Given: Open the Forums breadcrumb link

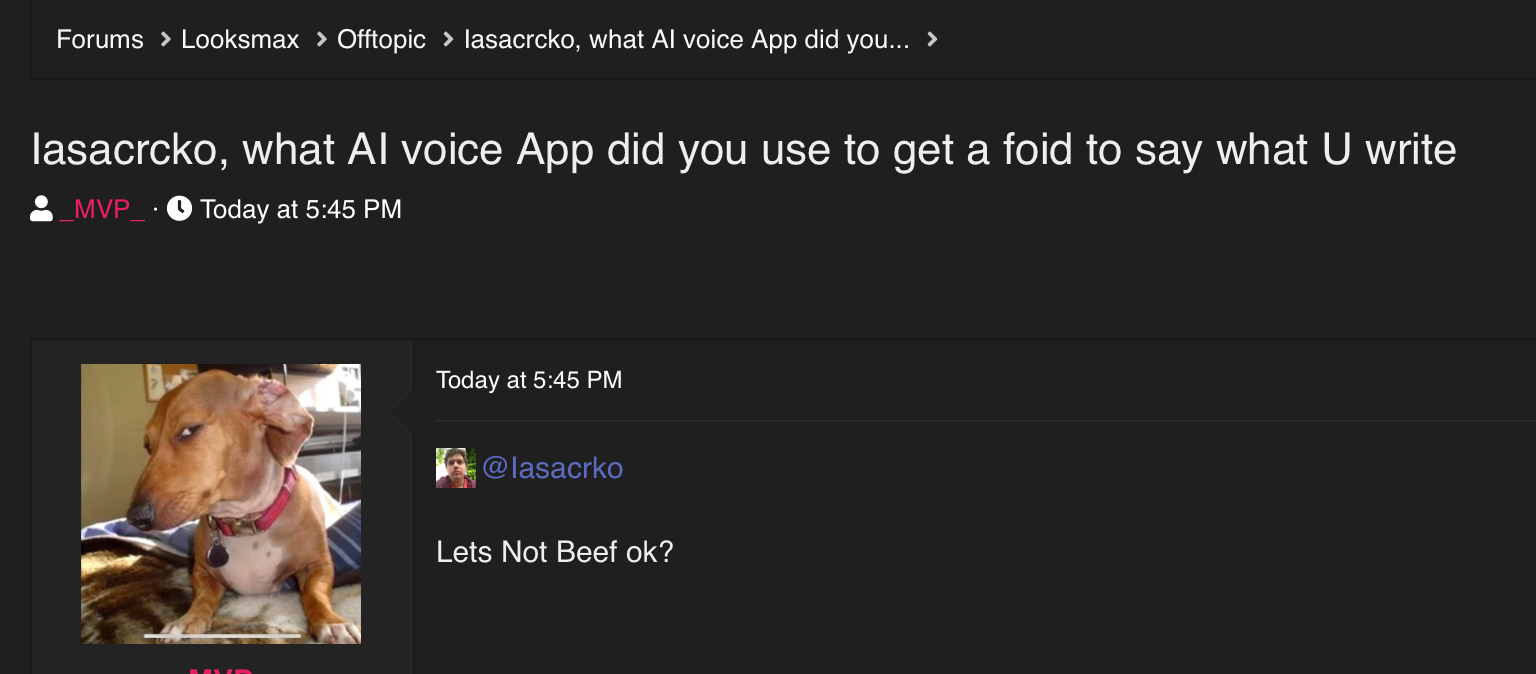Looking at the screenshot, I should (100, 39).
